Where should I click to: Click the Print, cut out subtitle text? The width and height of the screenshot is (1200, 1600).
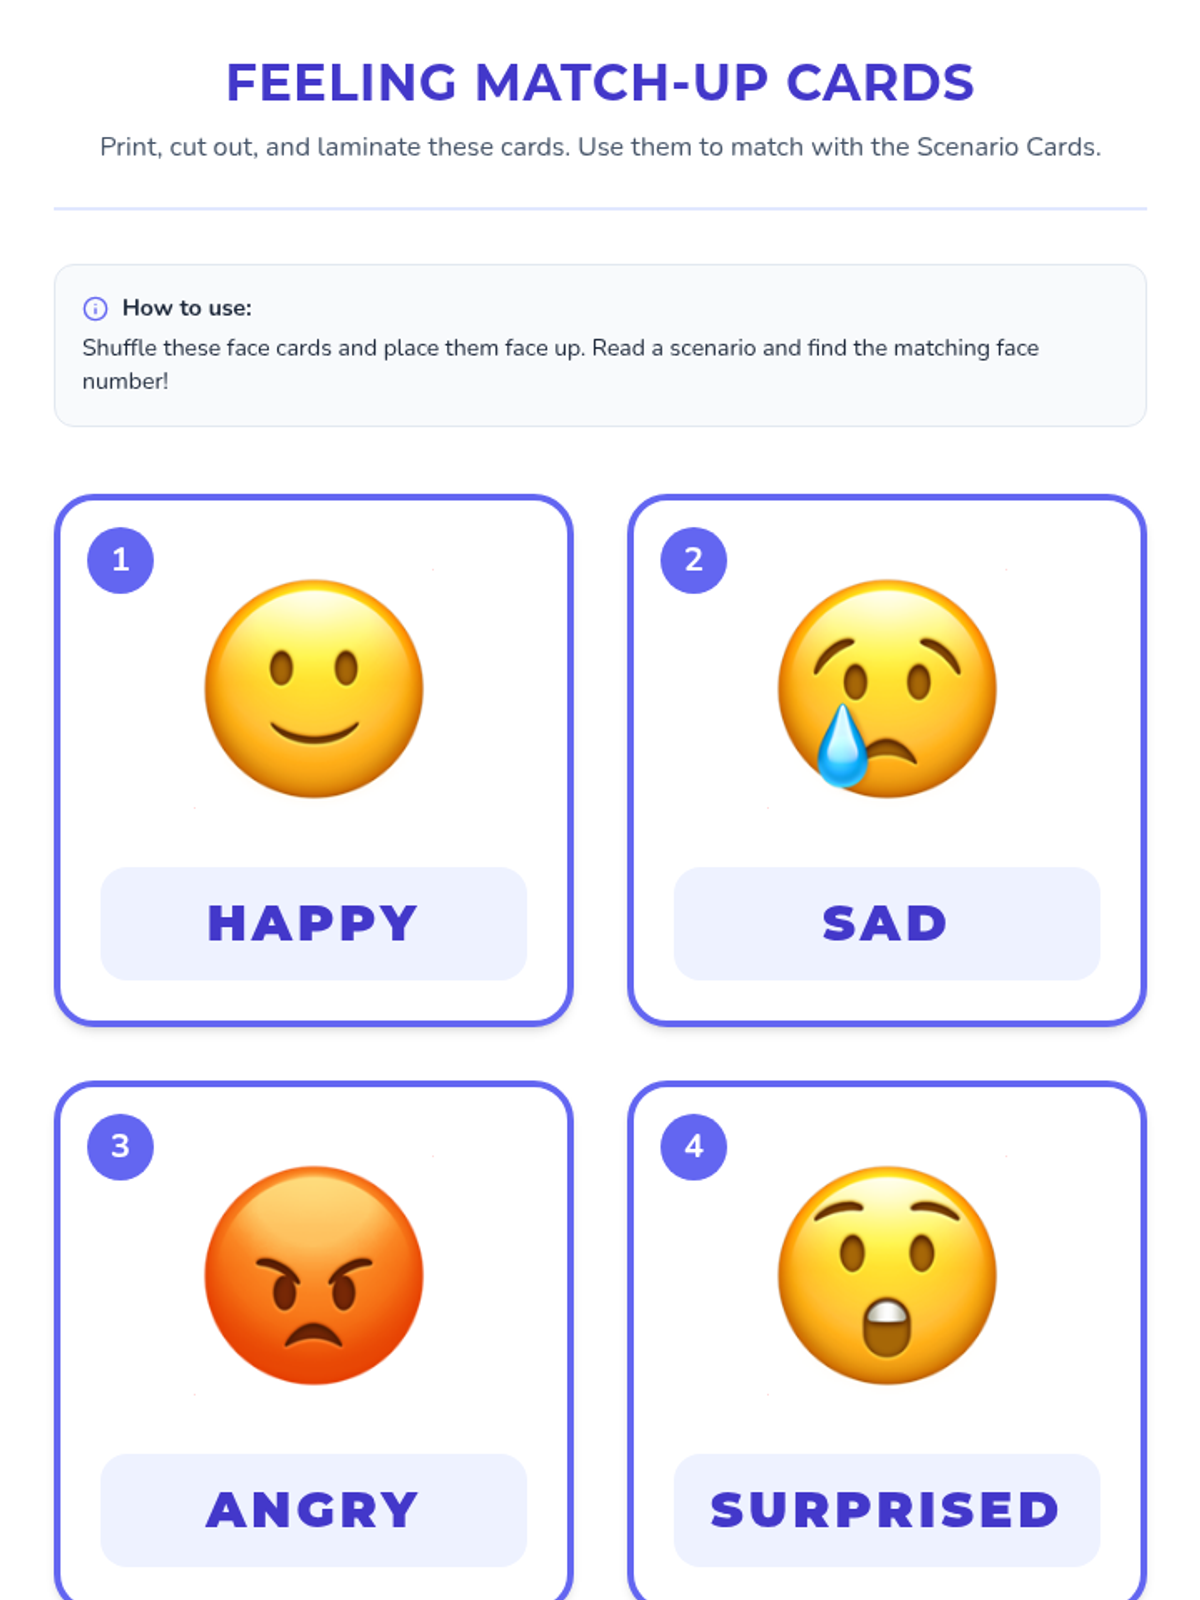600,147
